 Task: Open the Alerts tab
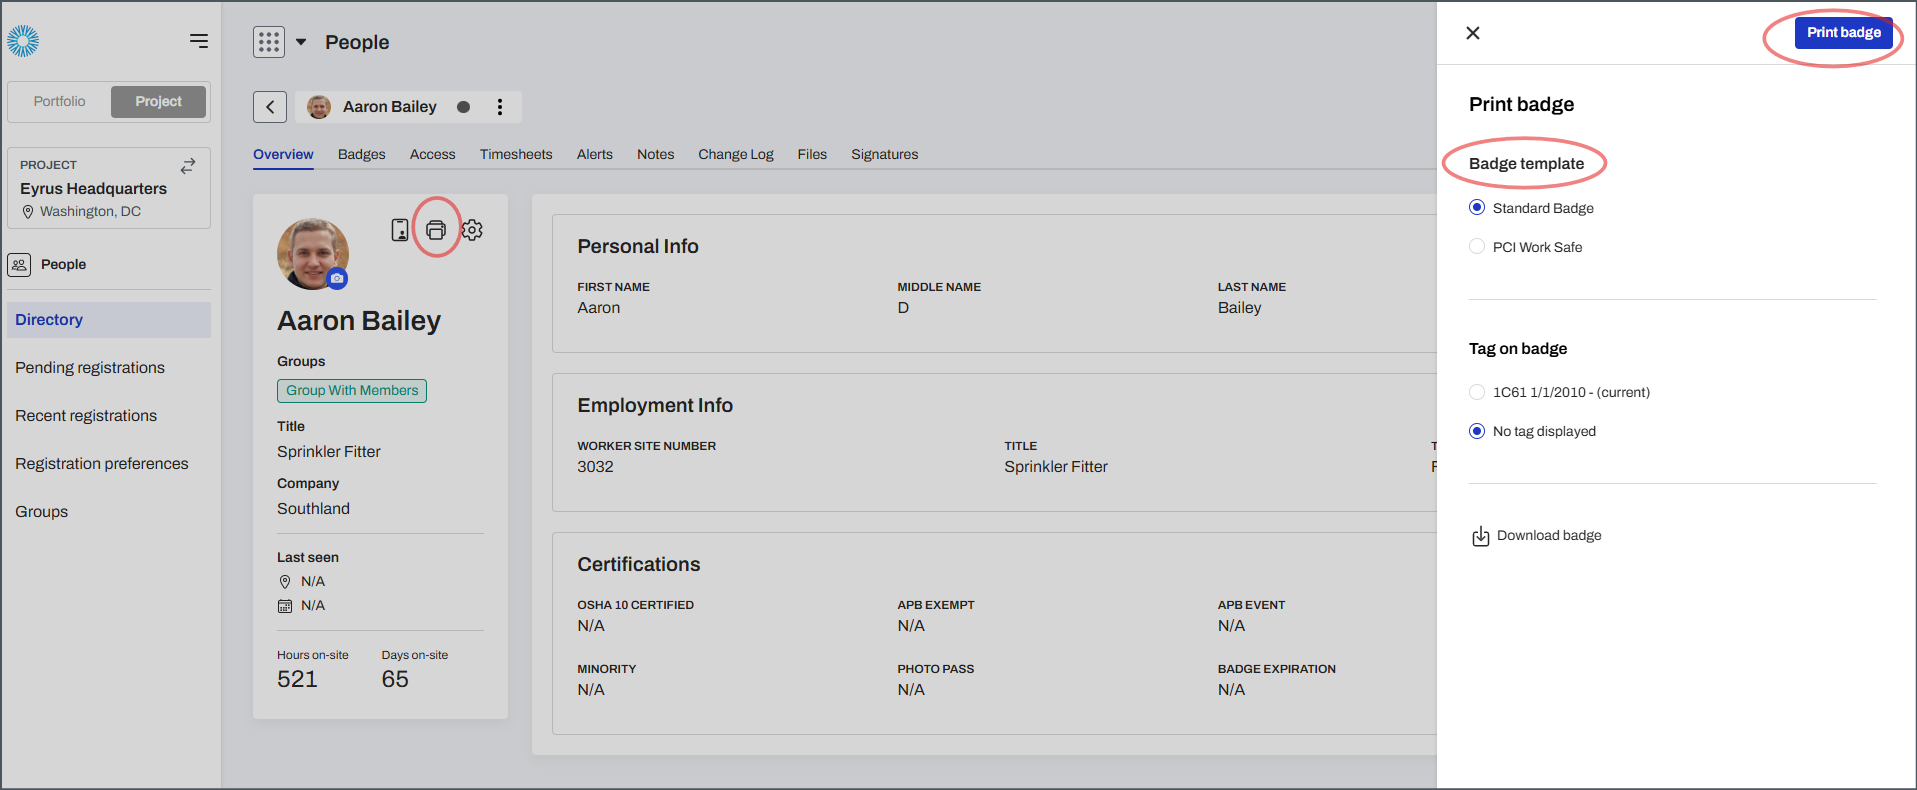coord(595,154)
